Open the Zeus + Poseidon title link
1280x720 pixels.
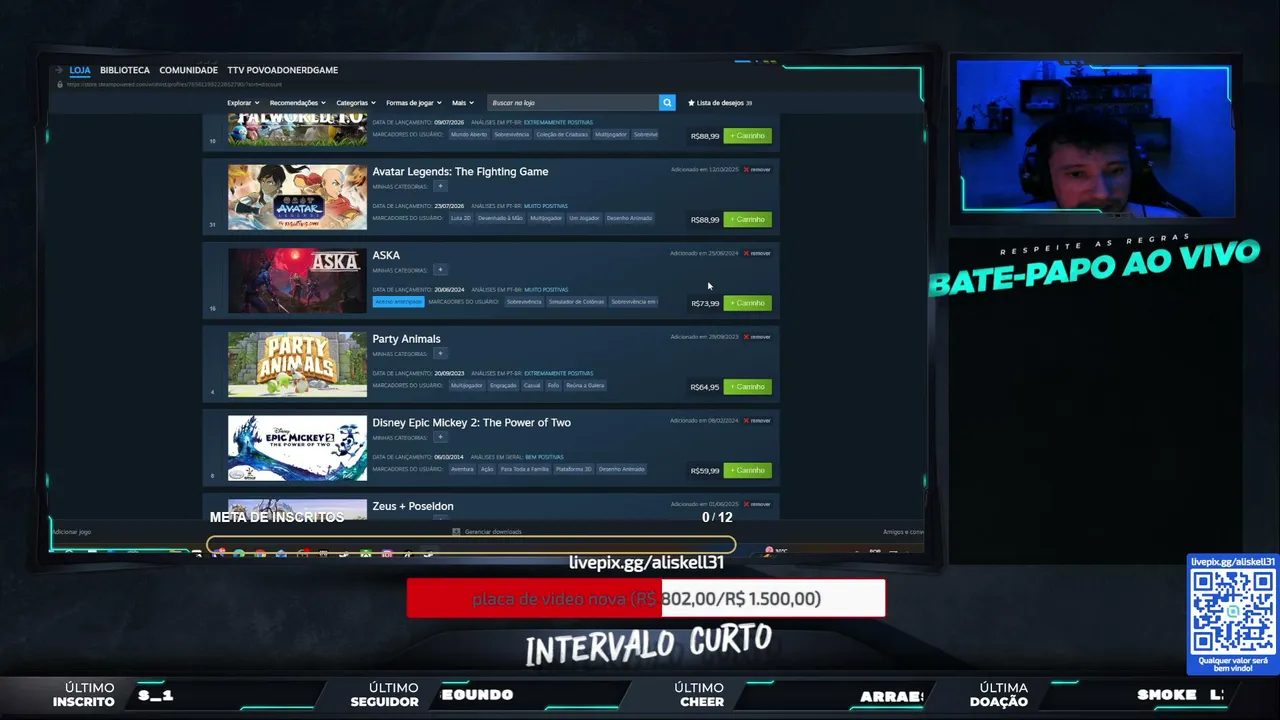pos(413,506)
